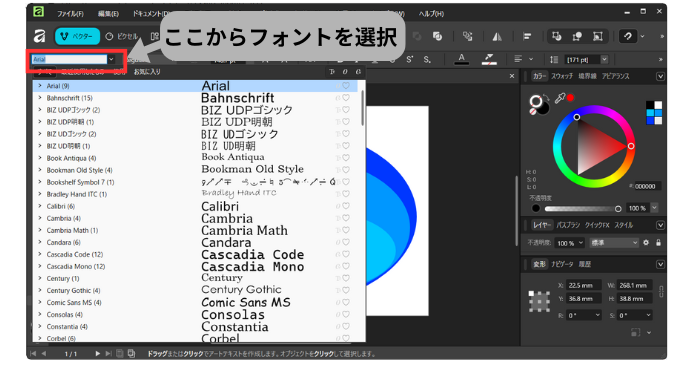Viewport: 698px width, 365px height.
Task: Click the add pages icon in status bar
Action: [x=131, y=353]
